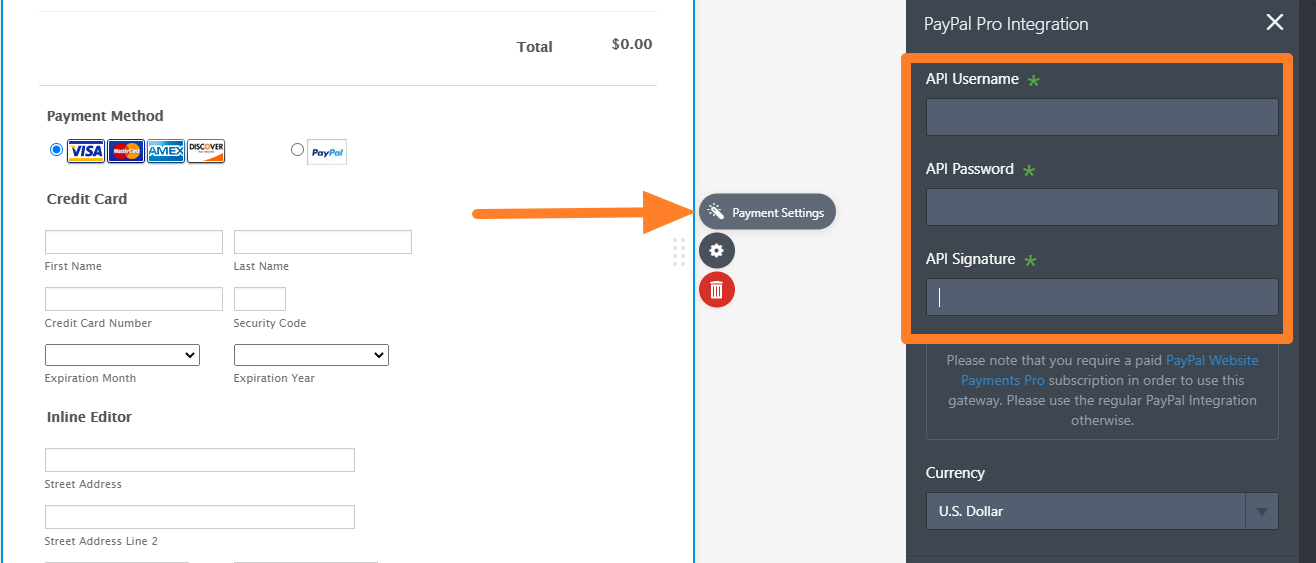Click the API Signature input box
This screenshot has height=563, width=1316.
pos(1102,297)
